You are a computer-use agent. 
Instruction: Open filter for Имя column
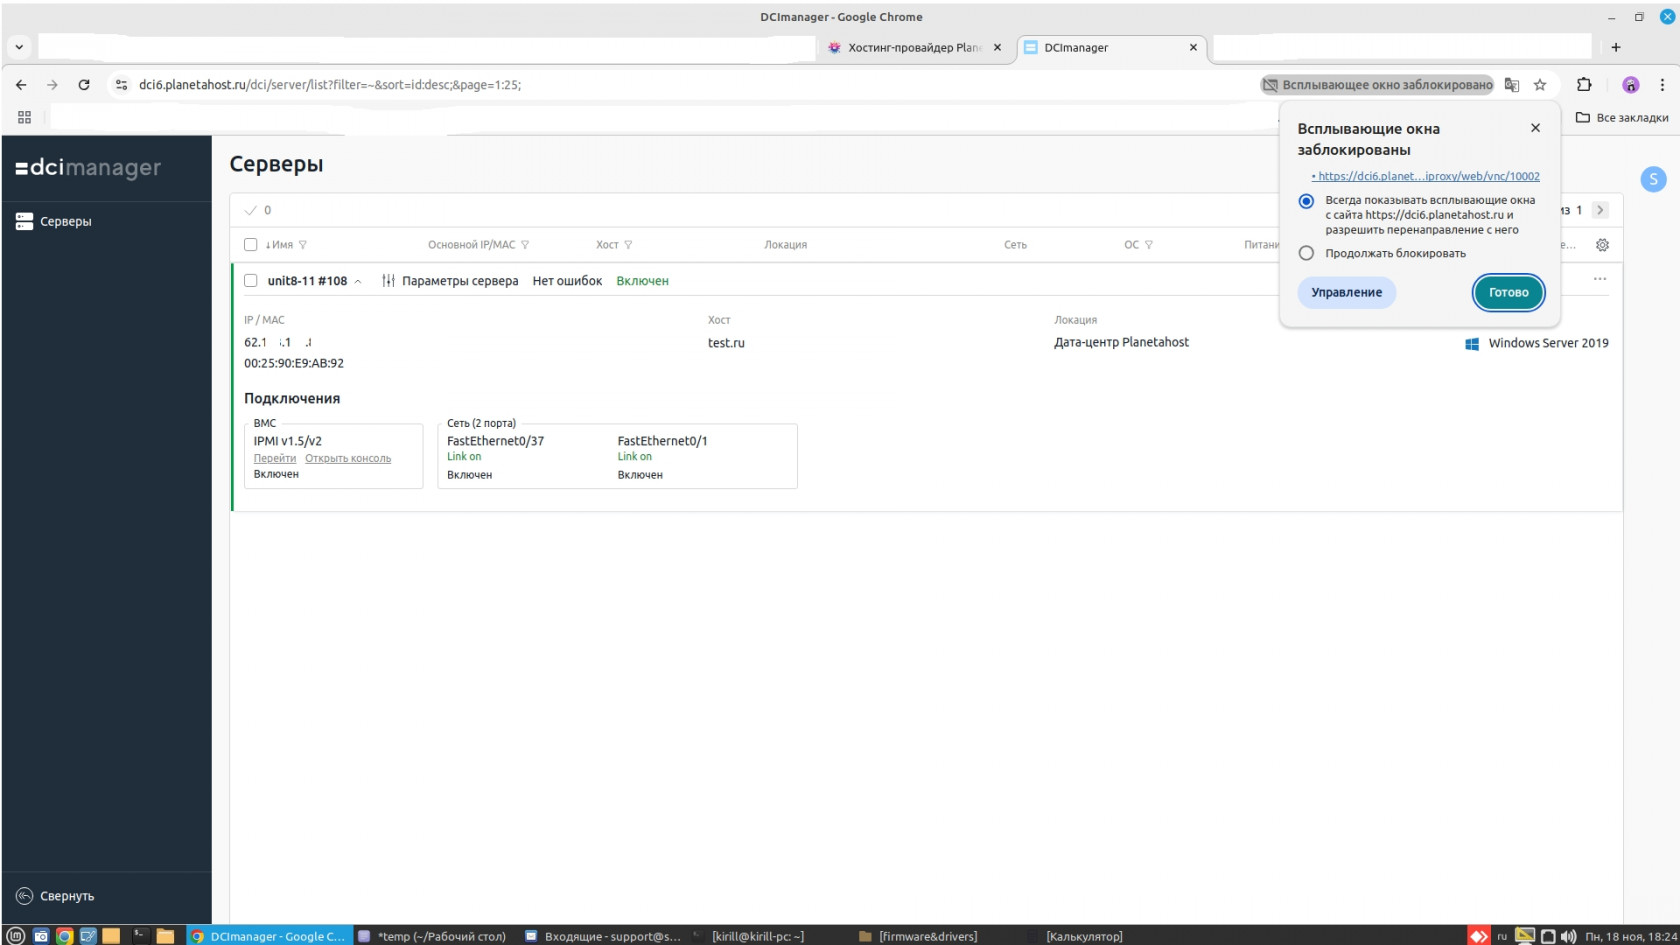point(302,245)
